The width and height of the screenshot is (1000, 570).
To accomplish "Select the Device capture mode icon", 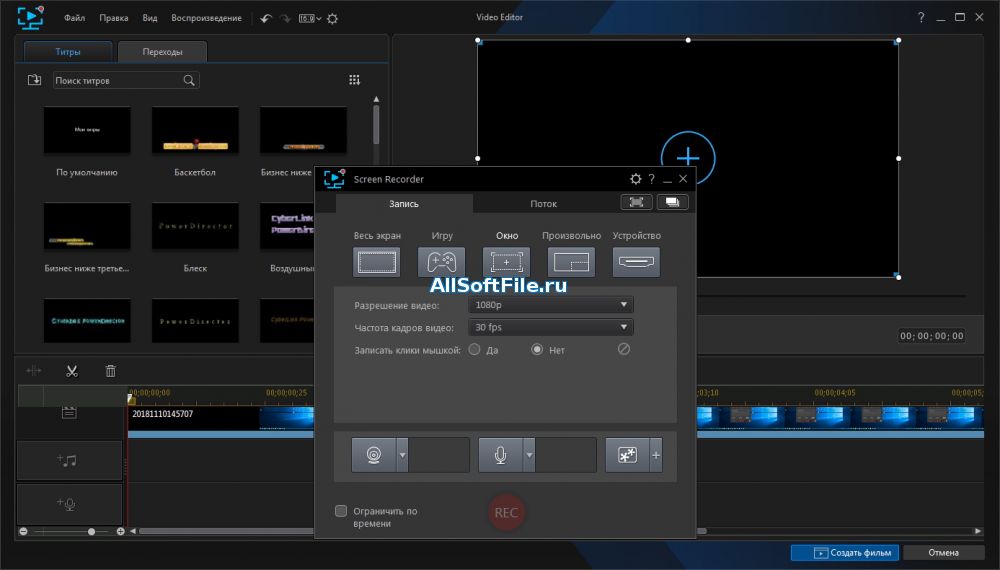I will (636, 262).
